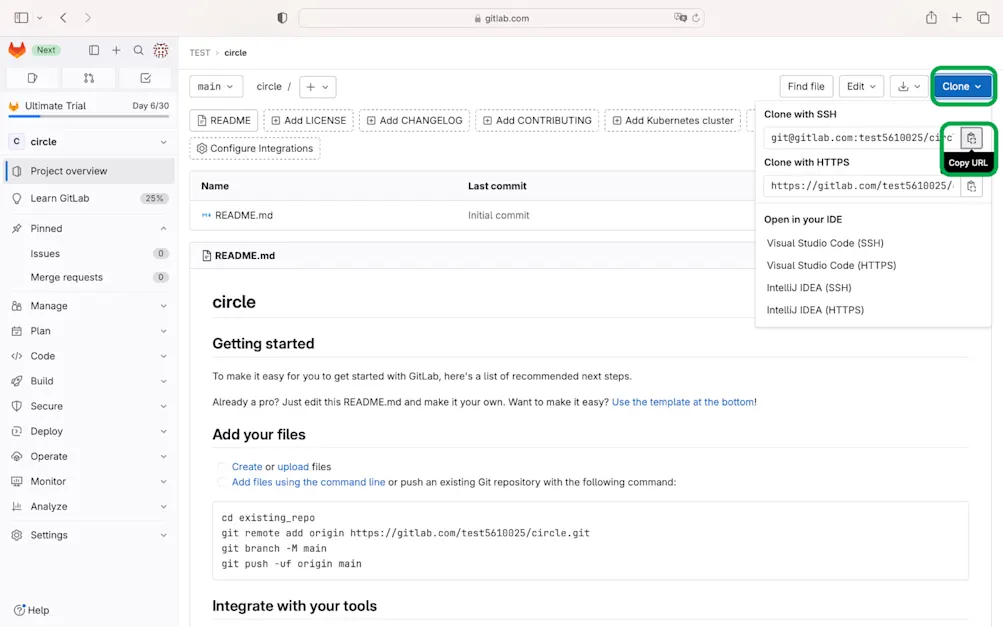Collapse the Pinned section in the sidebar
Viewport: 1003px width, 627px height.
click(x=165, y=228)
